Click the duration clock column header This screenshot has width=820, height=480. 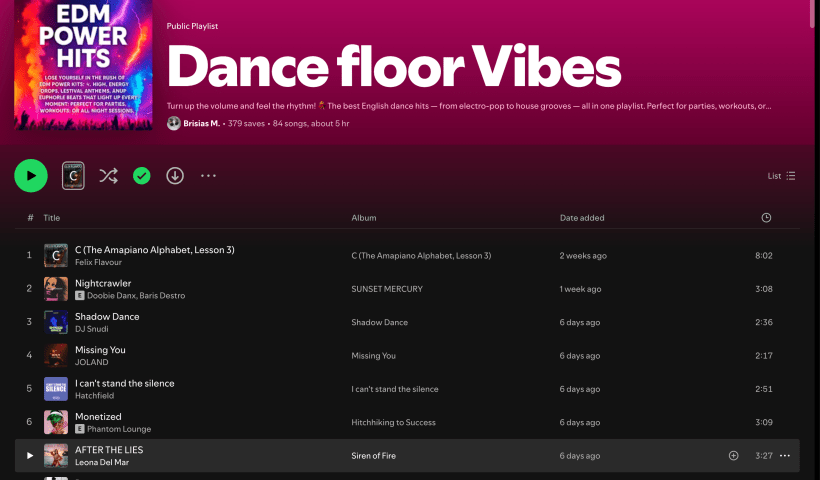[x=766, y=218]
